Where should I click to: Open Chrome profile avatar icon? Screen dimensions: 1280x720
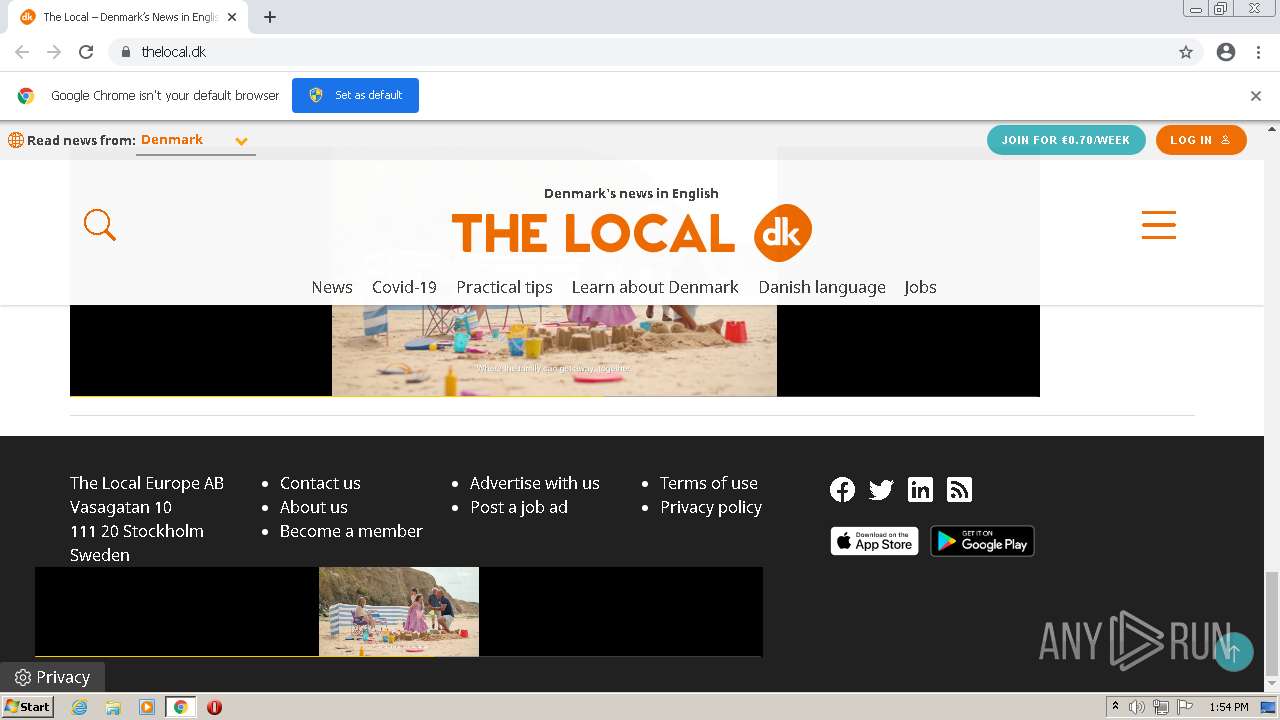pos(1226,52)
